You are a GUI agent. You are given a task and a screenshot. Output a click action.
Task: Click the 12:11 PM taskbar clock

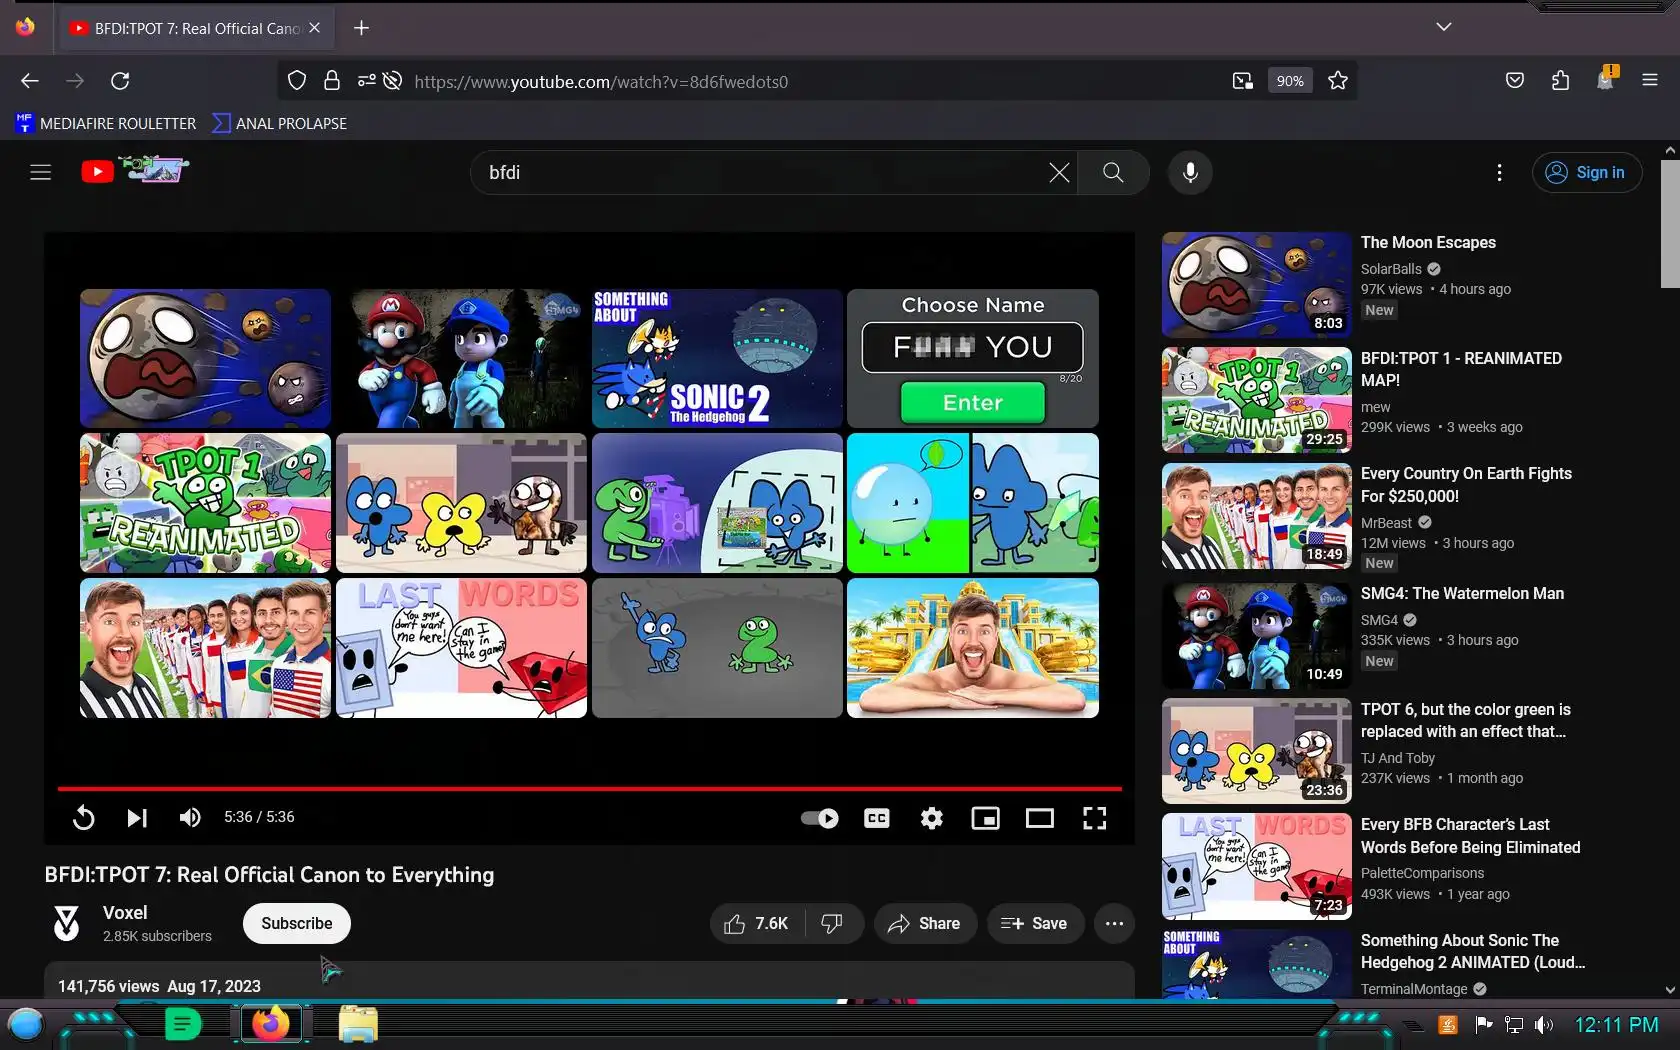tap(1617, 1025)
